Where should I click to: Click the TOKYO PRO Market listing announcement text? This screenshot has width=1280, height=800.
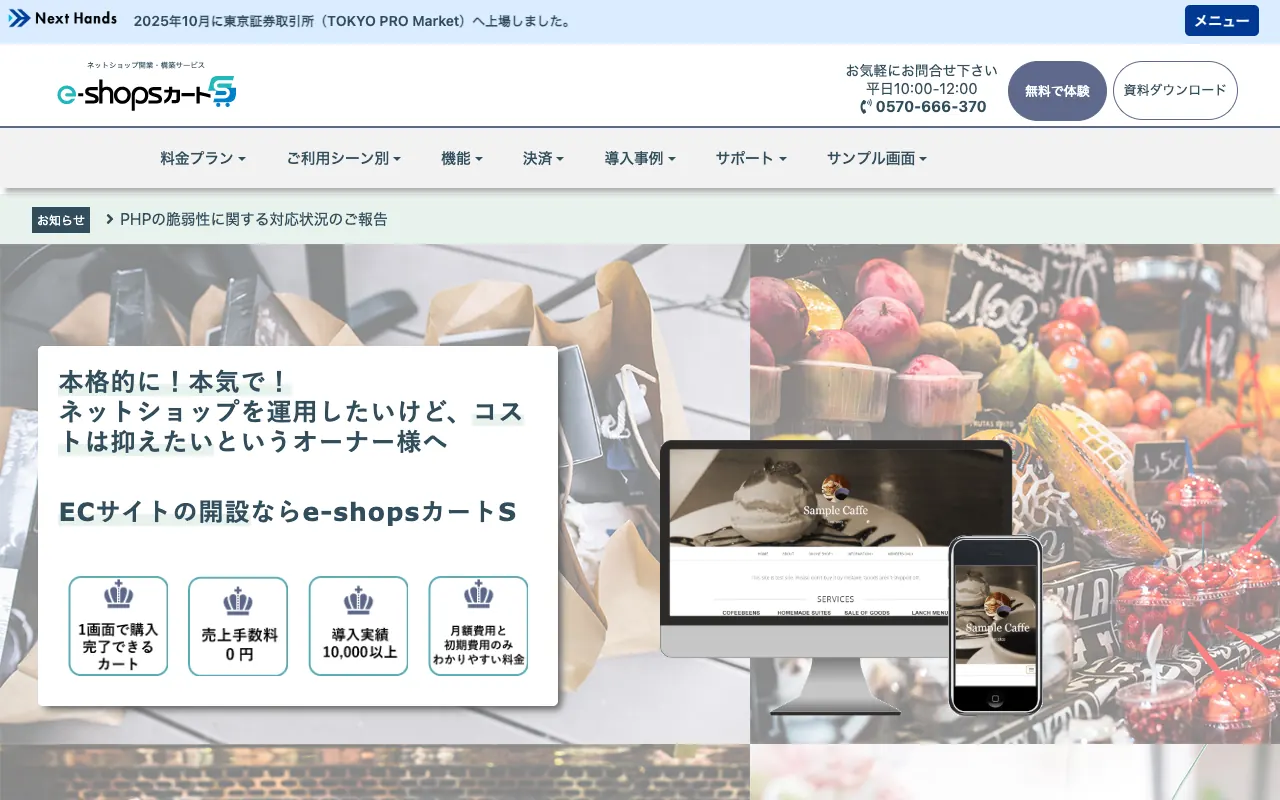(353, 21)
